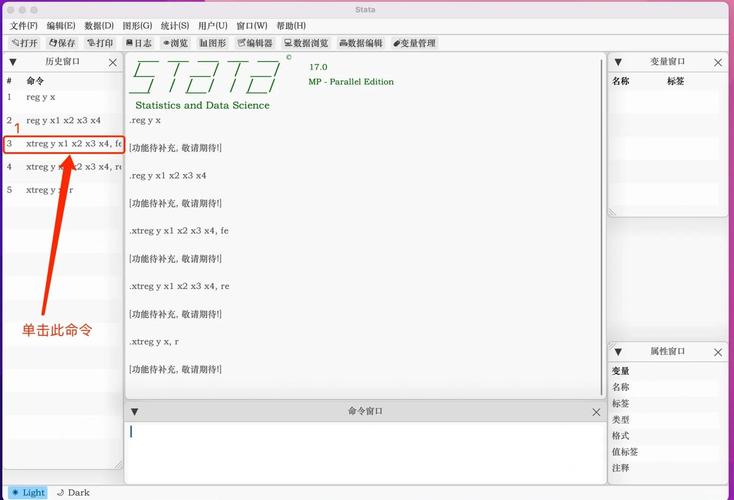Open 数据编辑 (Data editor) from toolbar
Screen dimensions: 734x500
tap(361, 43)
